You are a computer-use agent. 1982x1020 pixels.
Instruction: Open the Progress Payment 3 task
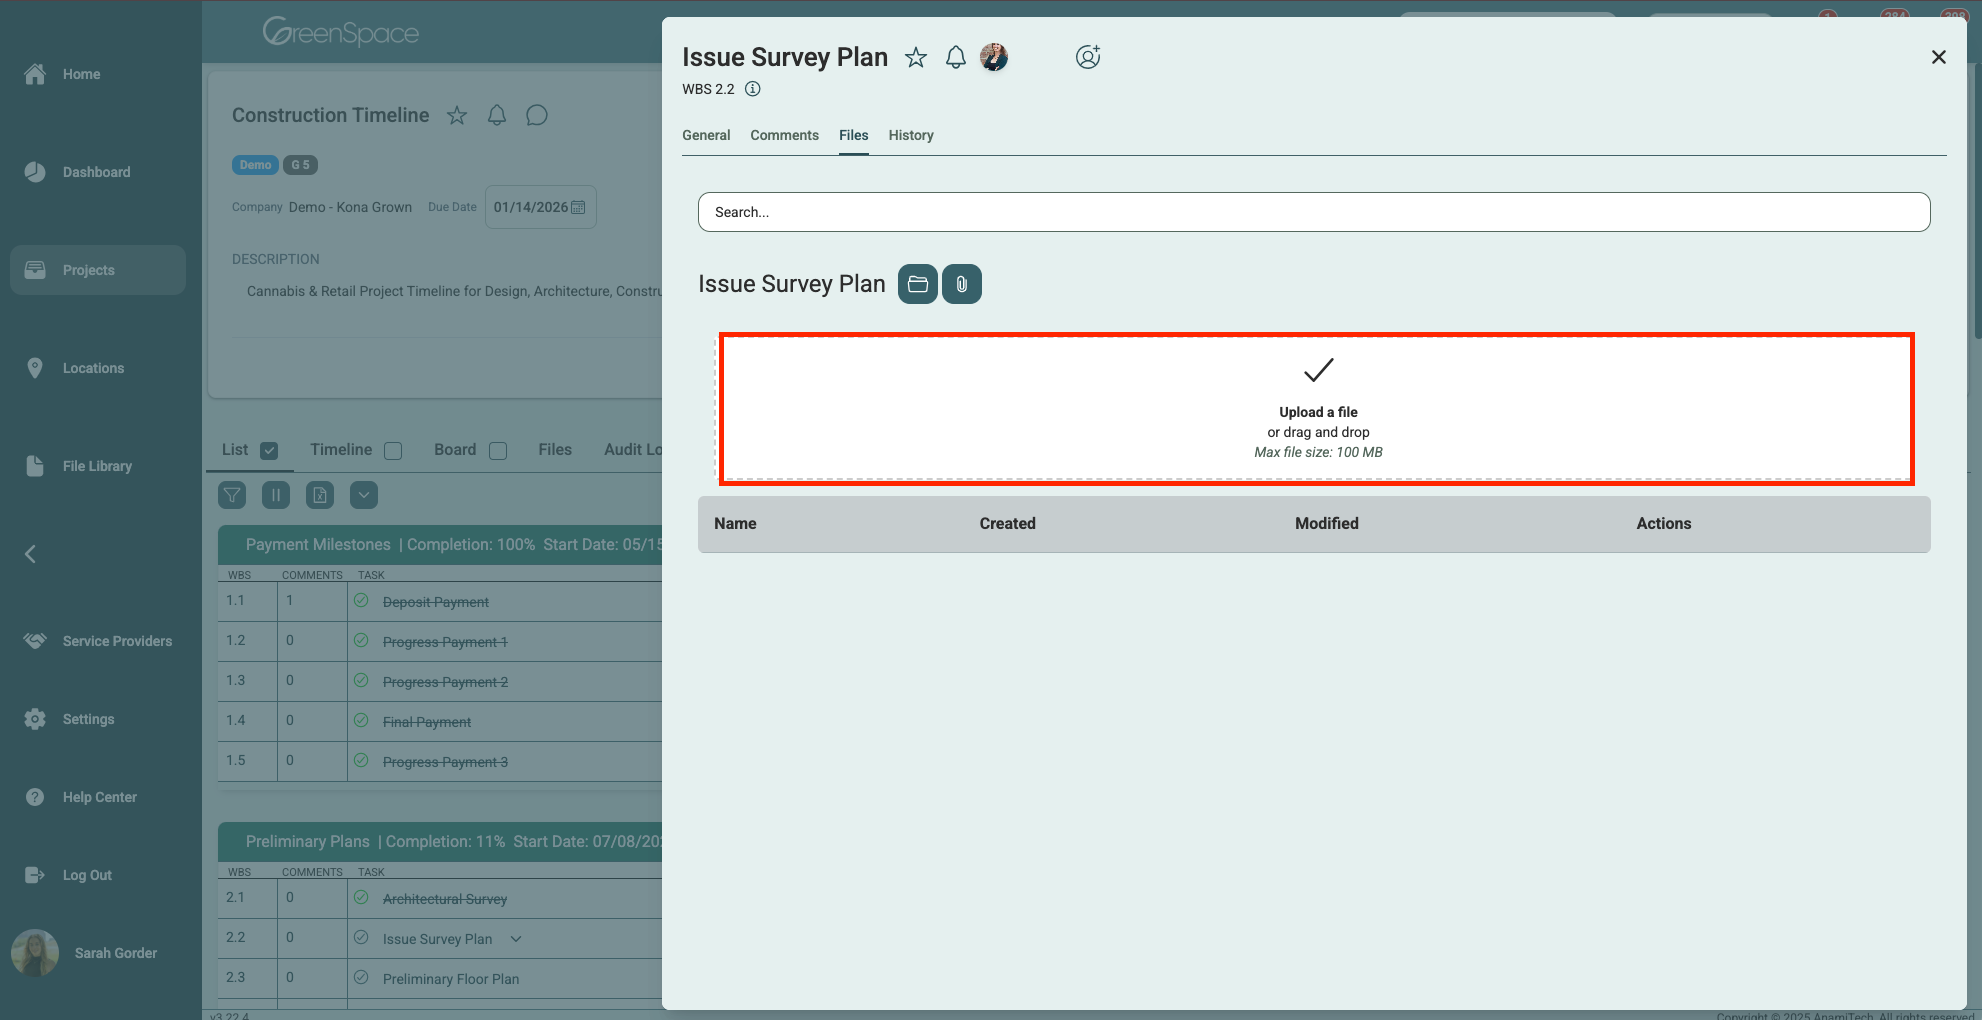point(445,762)
